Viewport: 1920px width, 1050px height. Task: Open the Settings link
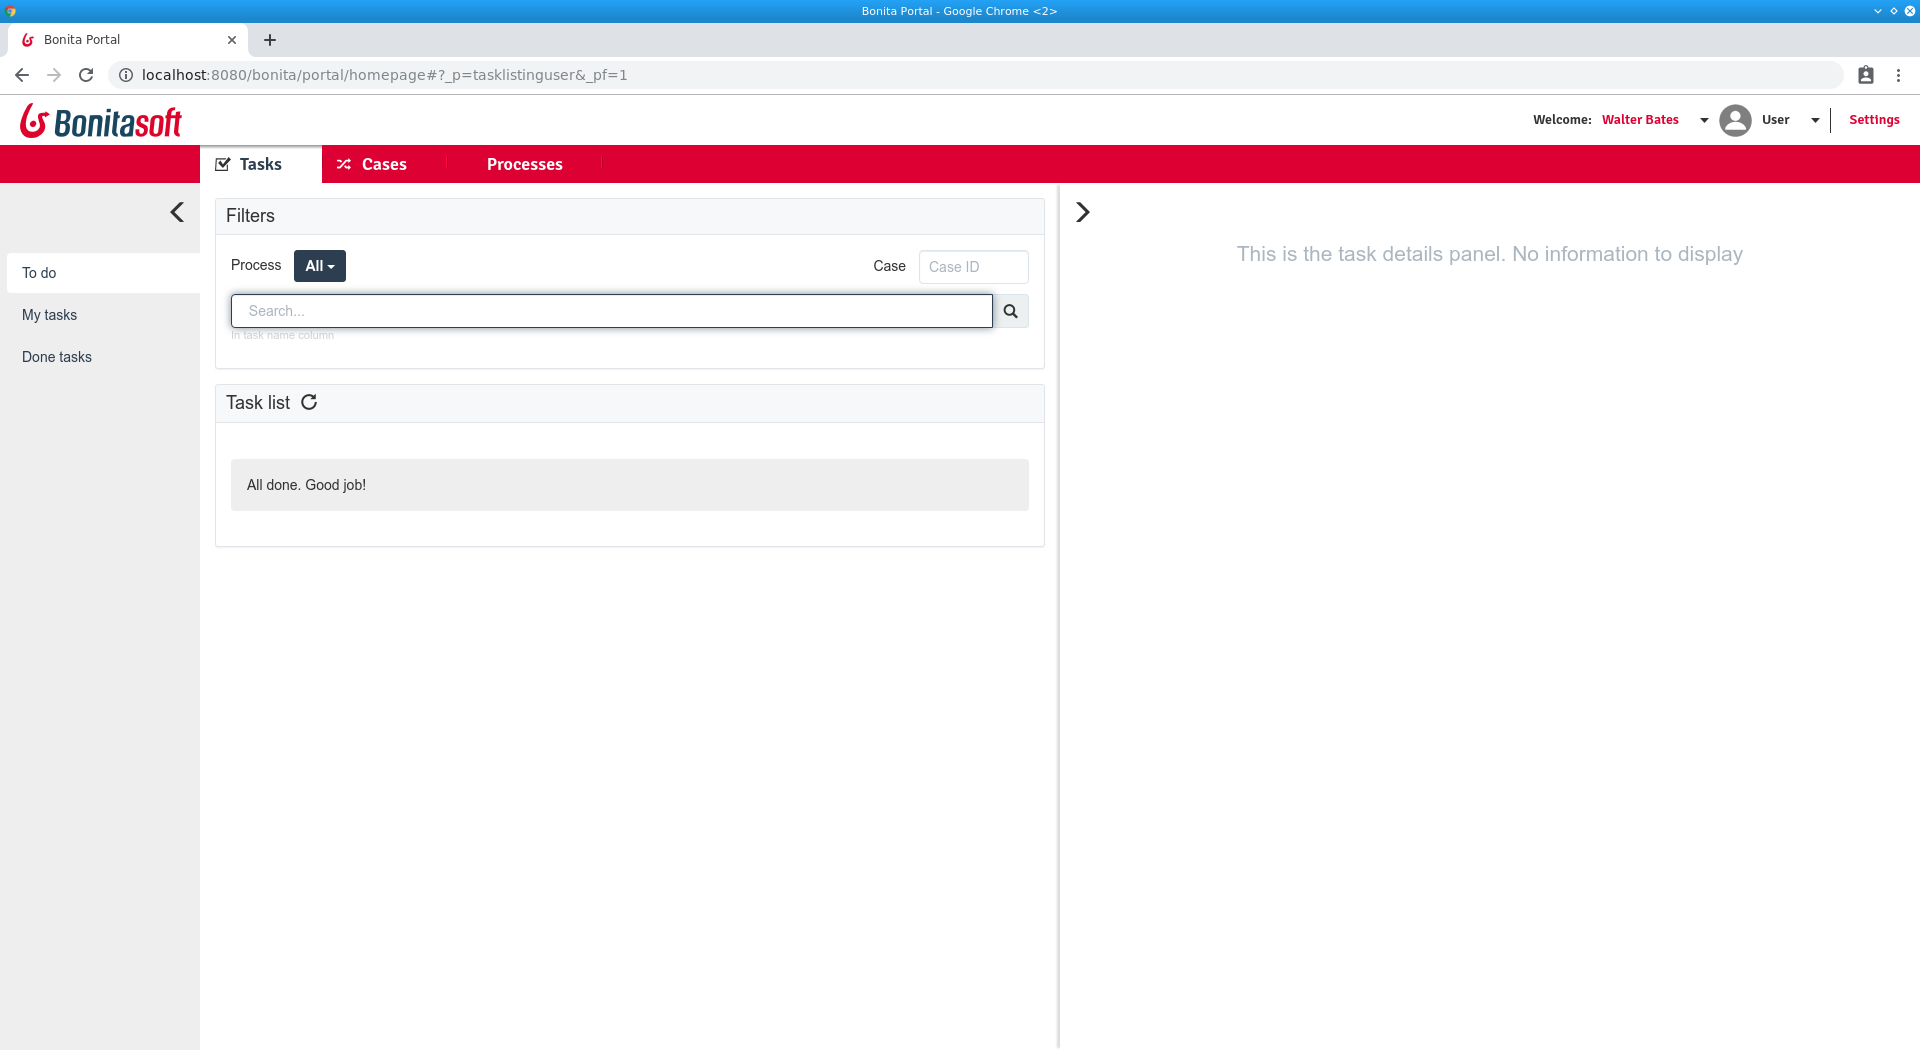[1874, 120]
